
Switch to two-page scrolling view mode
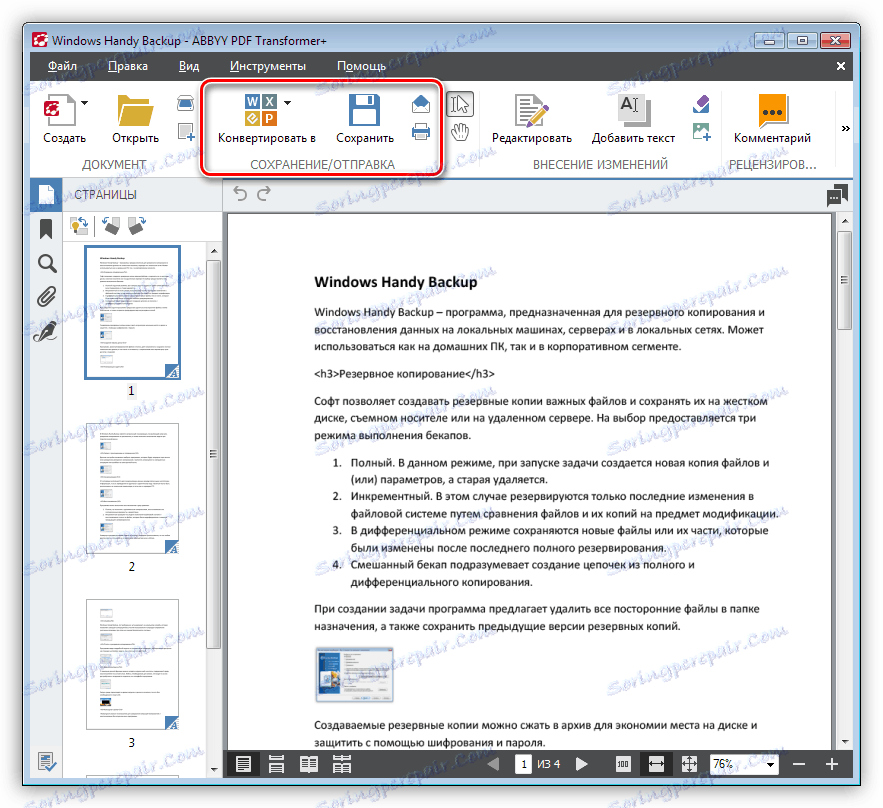(x=342, y=764)
